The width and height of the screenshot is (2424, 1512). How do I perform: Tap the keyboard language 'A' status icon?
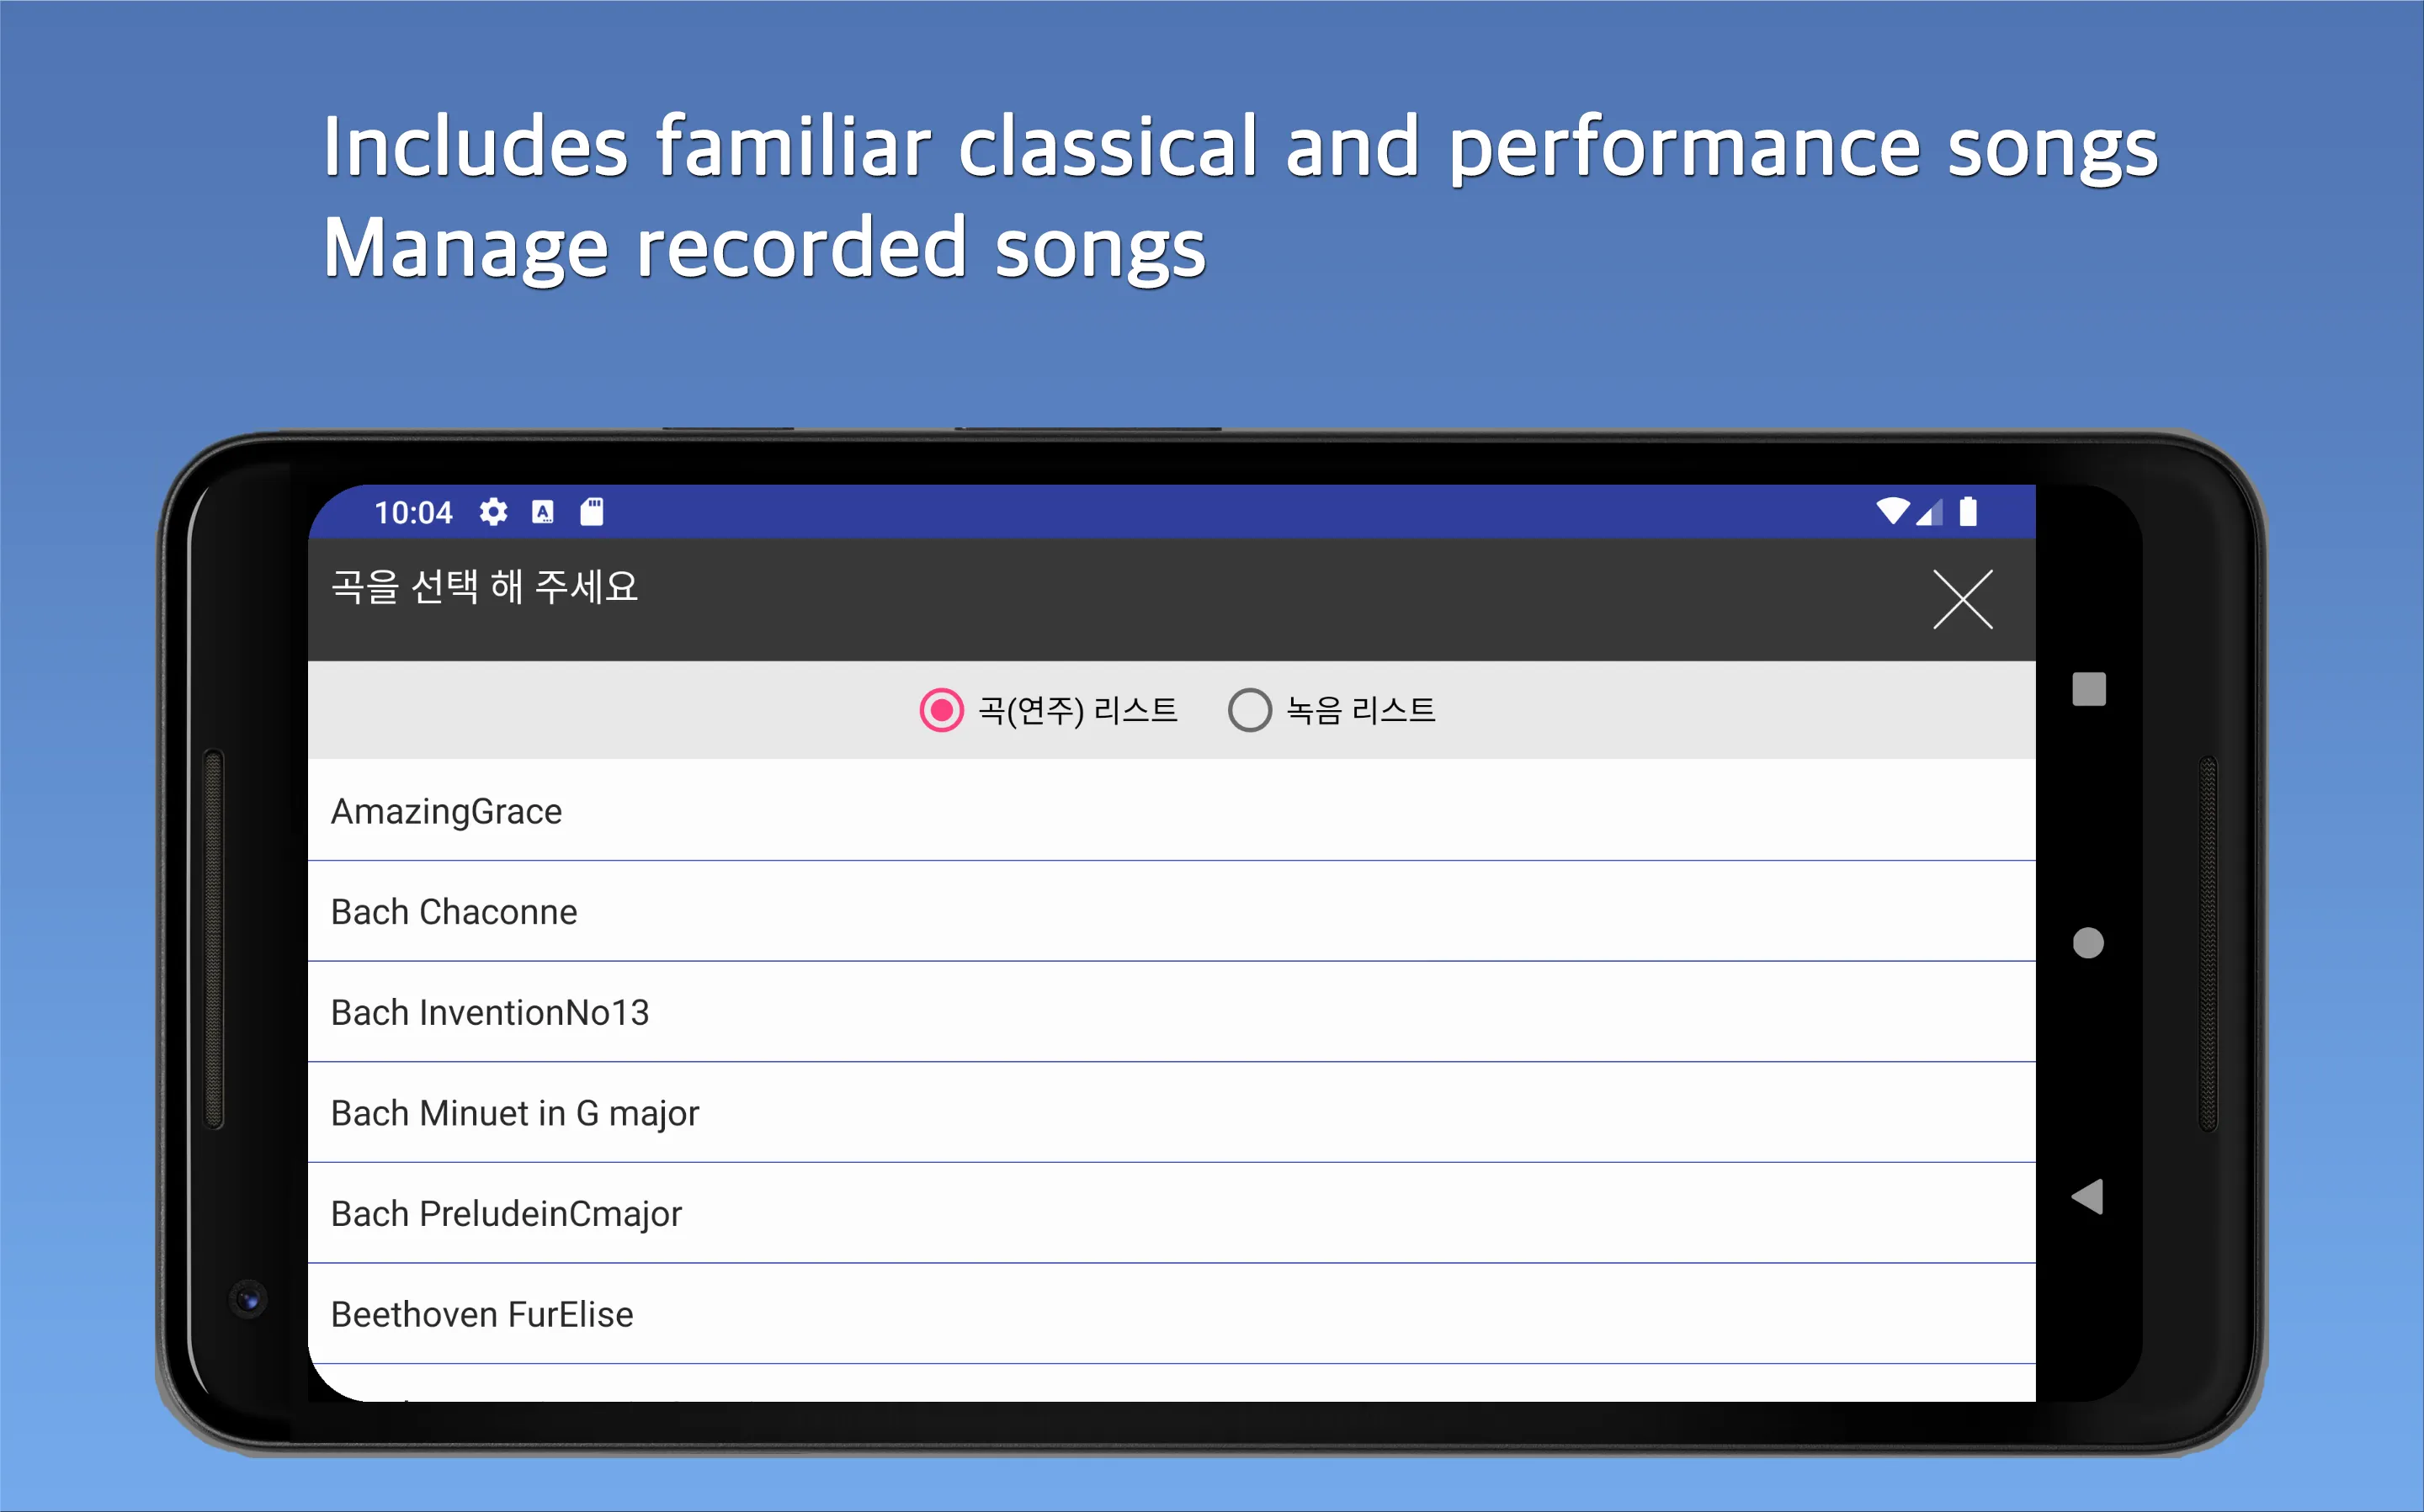coord(543,512)
